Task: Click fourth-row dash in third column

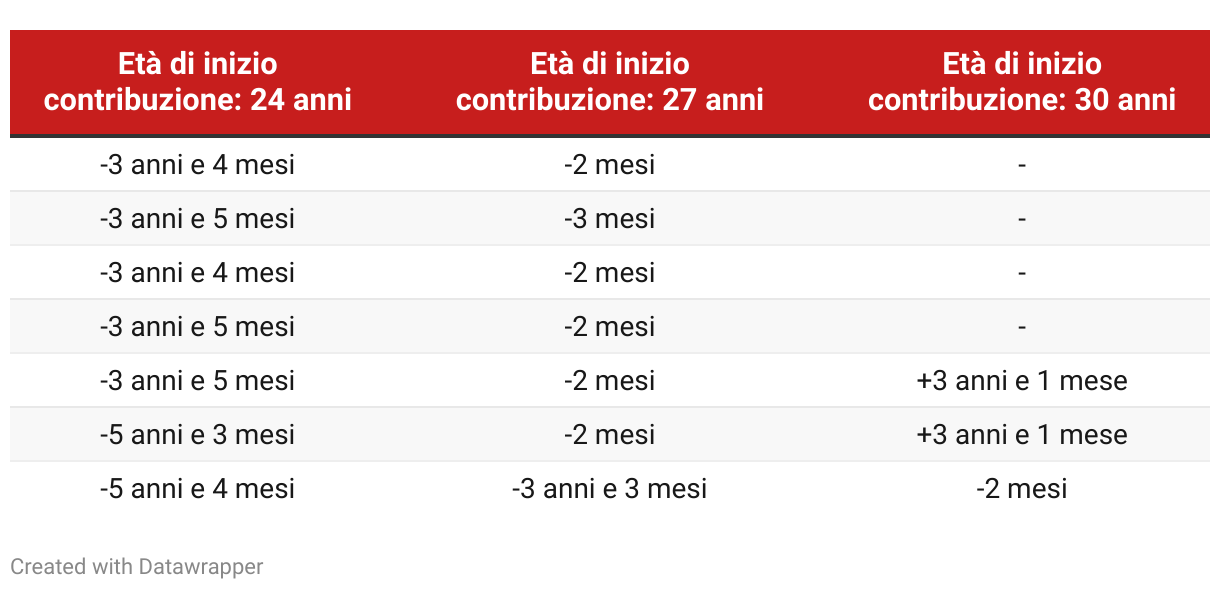Action: click(x=1021, y=326)
